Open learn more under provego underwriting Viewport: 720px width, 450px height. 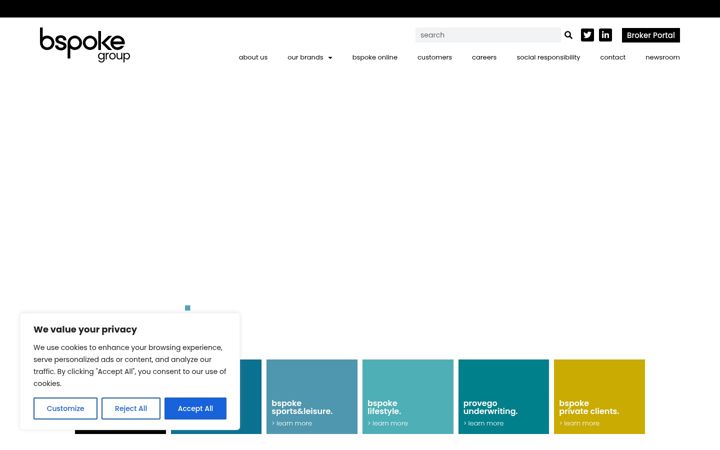point(484,423)
